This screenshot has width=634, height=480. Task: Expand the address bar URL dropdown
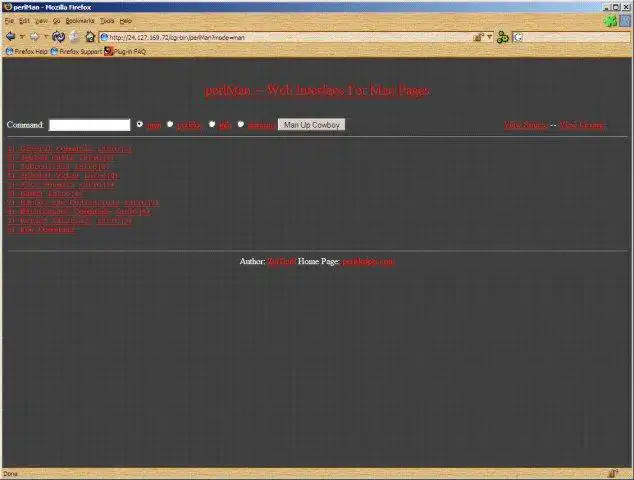tap(489, 37)
